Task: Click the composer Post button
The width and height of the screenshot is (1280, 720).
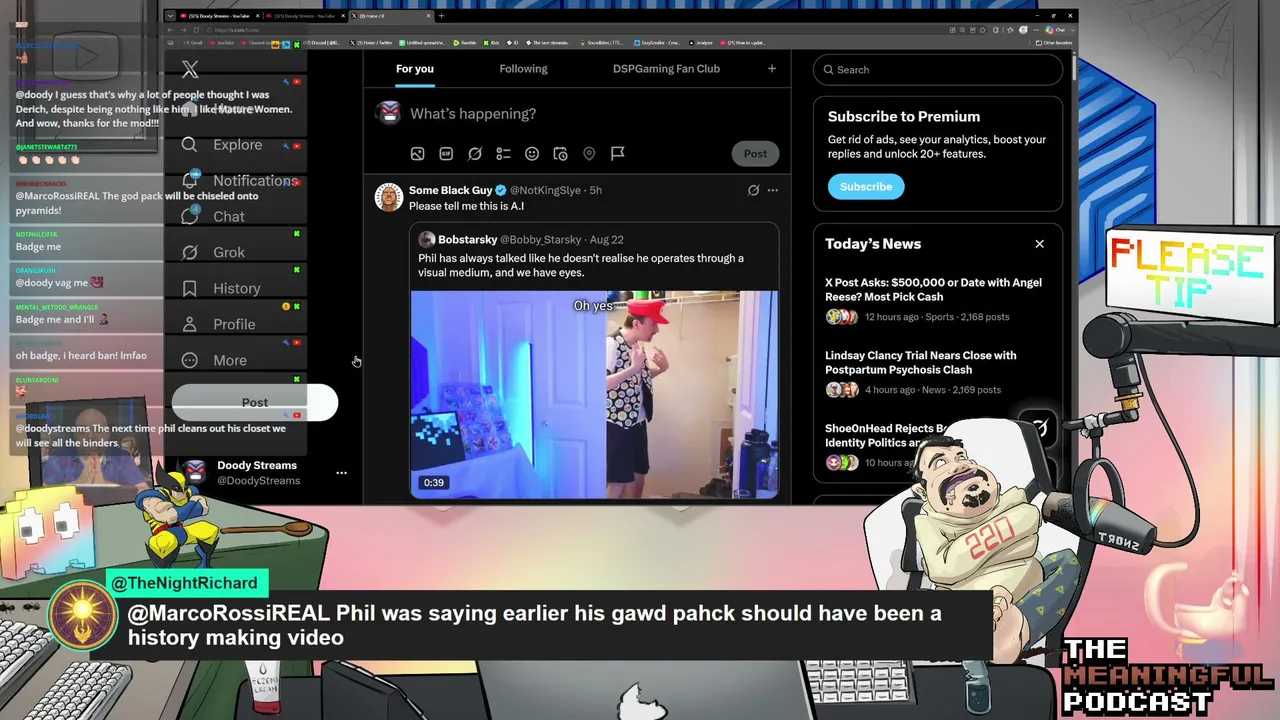Action: 755,154
